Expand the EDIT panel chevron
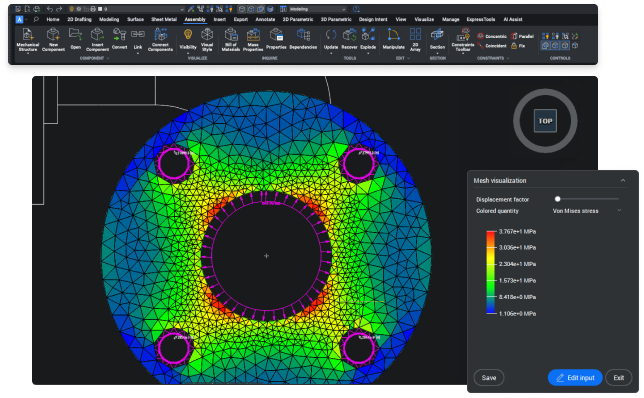 408,58
